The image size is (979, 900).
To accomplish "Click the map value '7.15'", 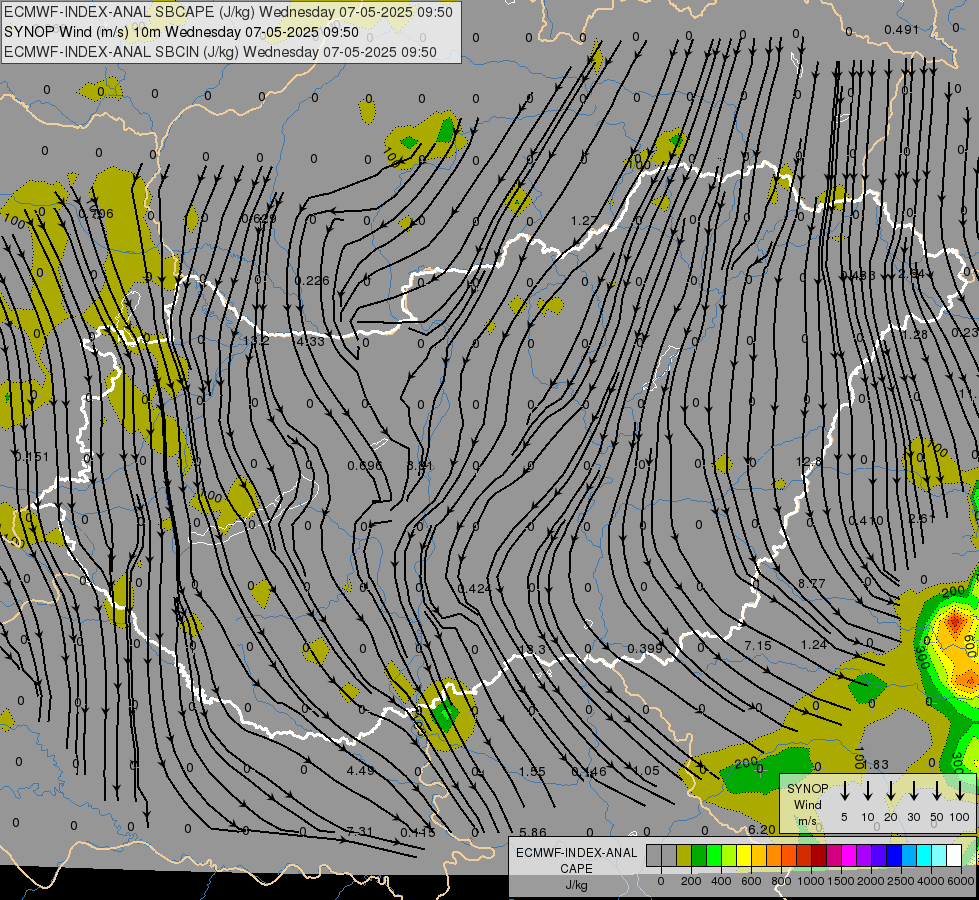I will point(758,645).
